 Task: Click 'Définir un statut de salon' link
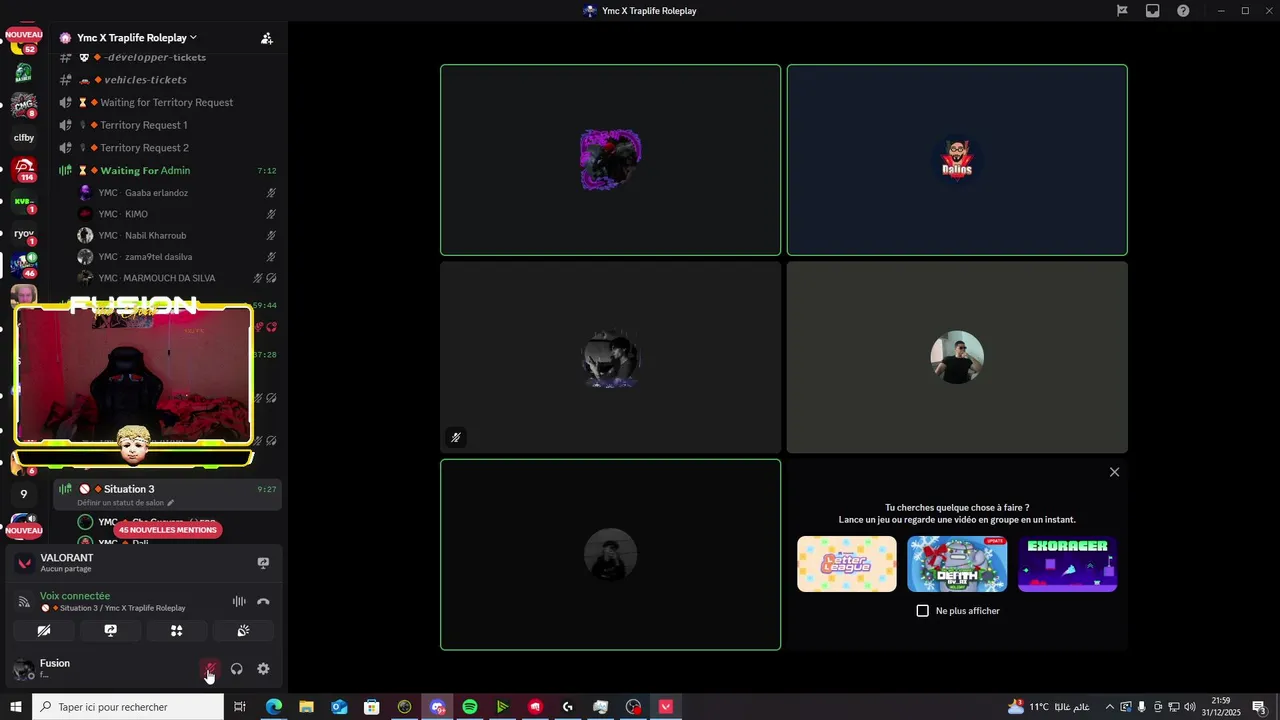pyautogui.click(x=125, y=503)
